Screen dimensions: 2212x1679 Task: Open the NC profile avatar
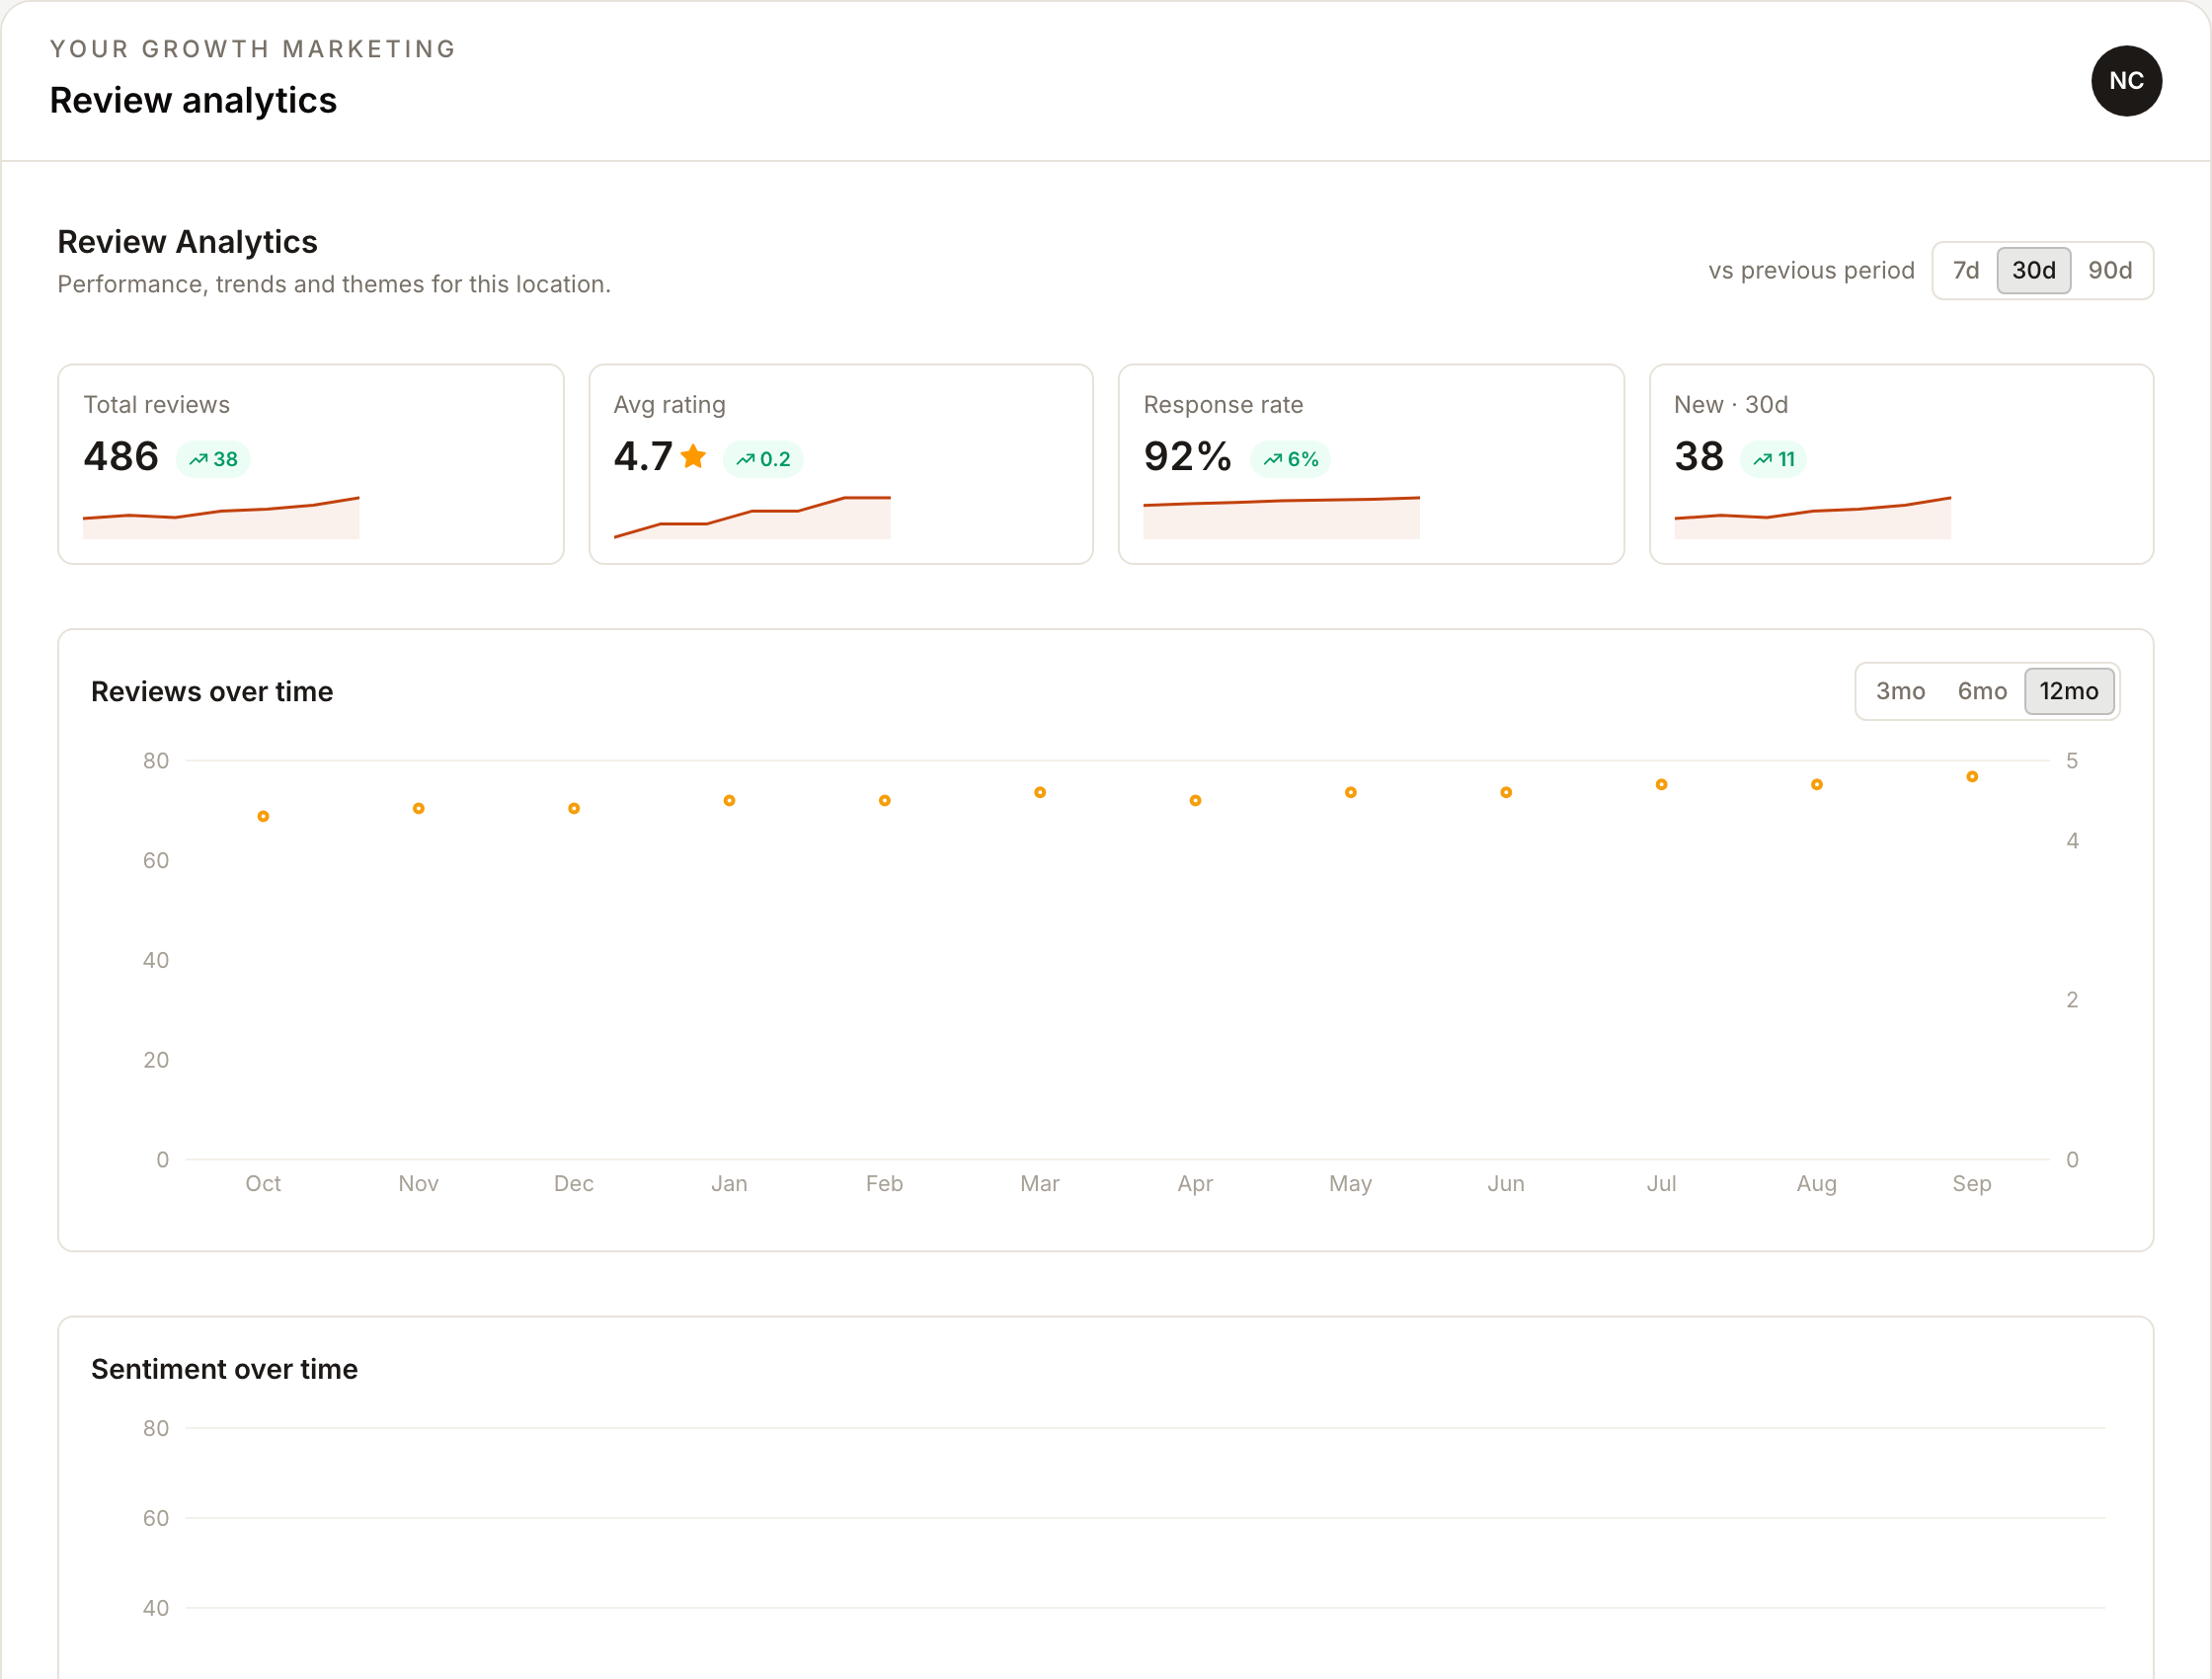2125,81
